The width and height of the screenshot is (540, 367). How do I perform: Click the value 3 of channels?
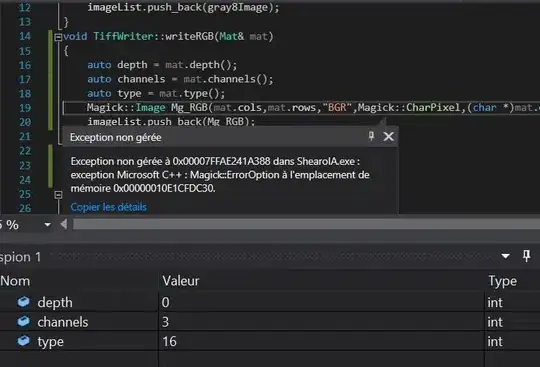[x=165, y=322]
